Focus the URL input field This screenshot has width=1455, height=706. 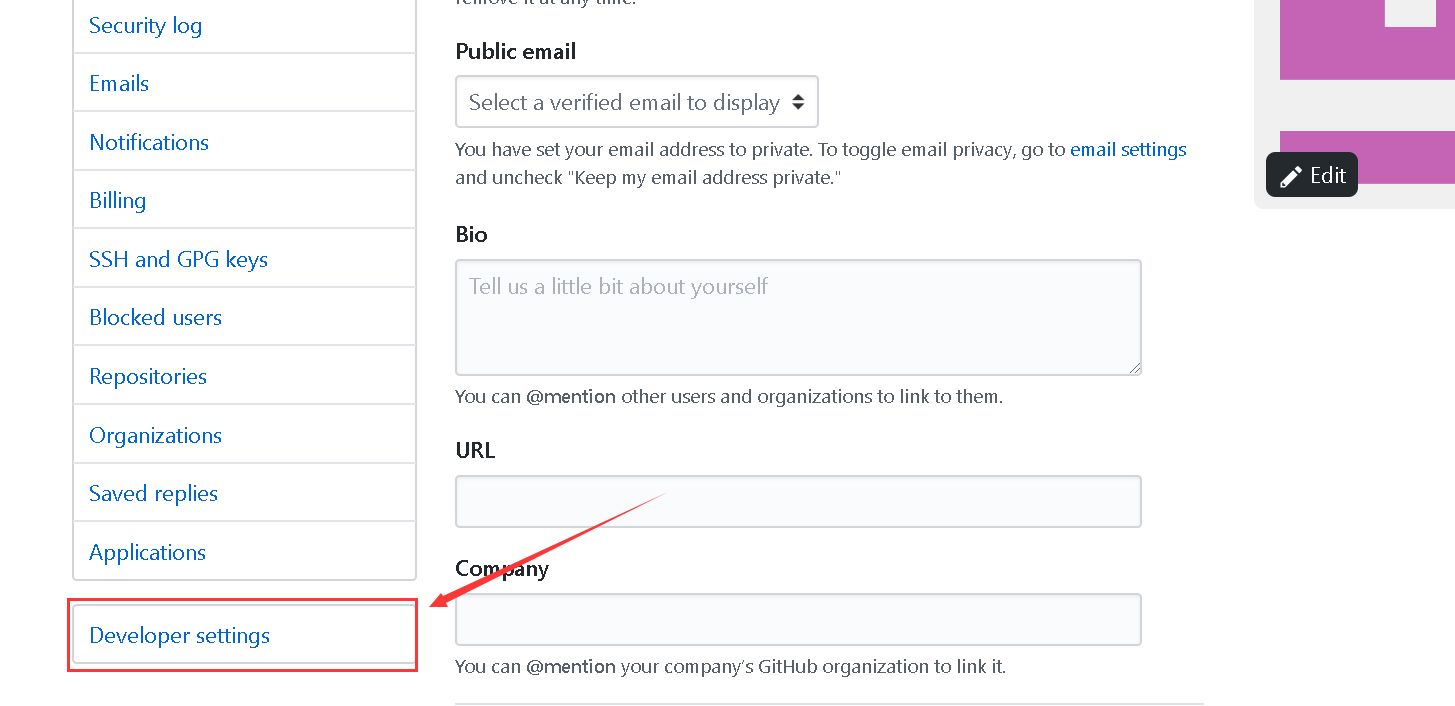798,501
